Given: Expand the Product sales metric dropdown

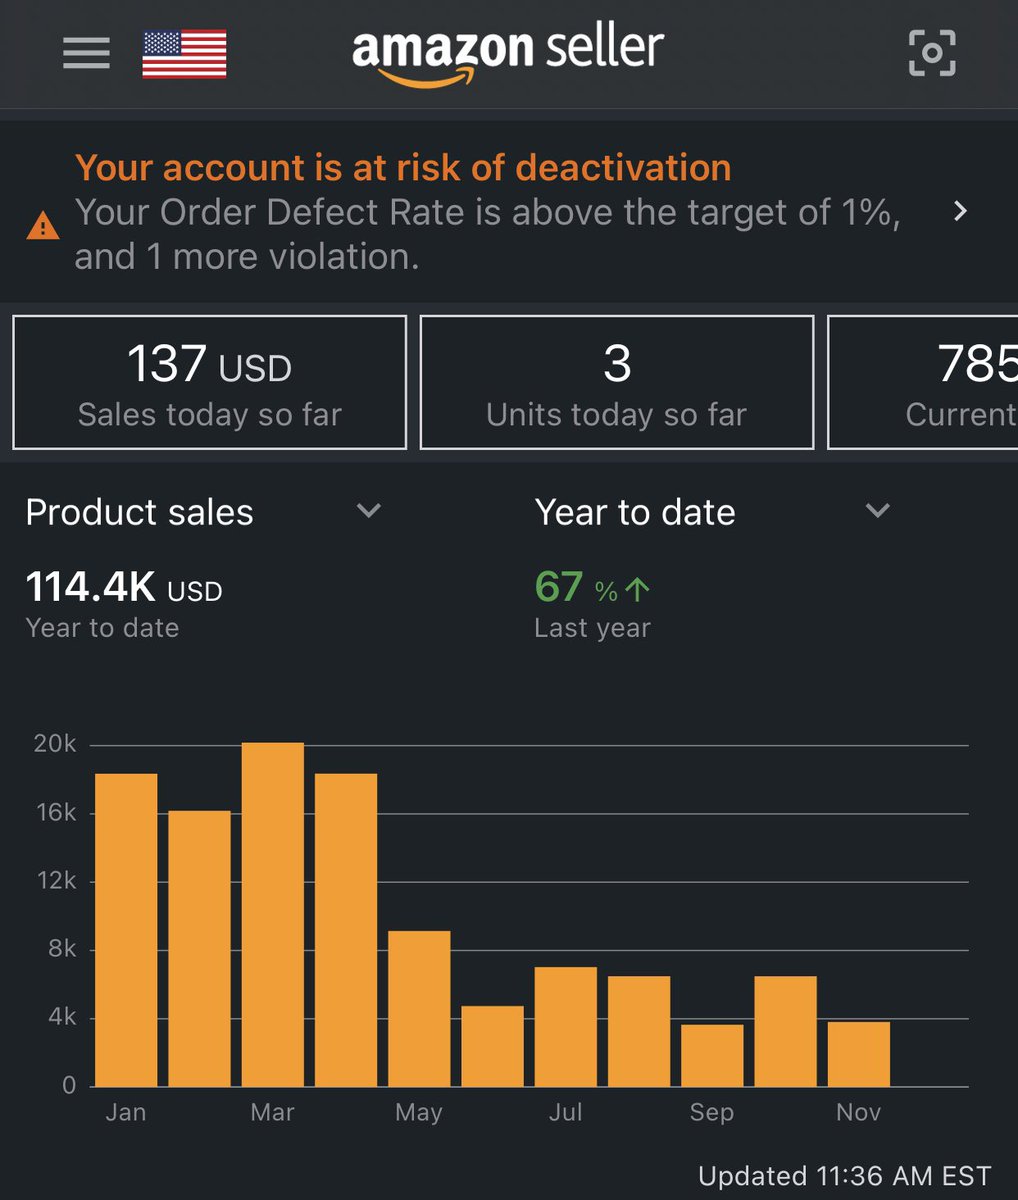Looking at the screenshot, I should [204, 512].
